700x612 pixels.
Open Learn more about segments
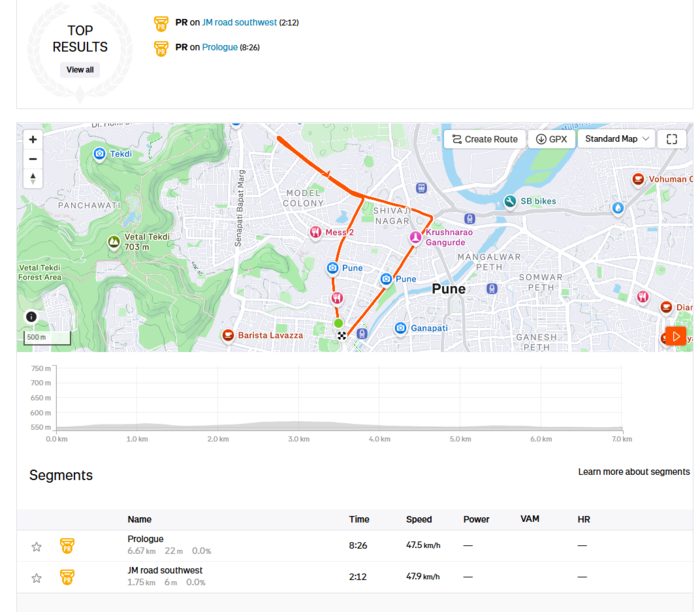[x=633, y=472]
